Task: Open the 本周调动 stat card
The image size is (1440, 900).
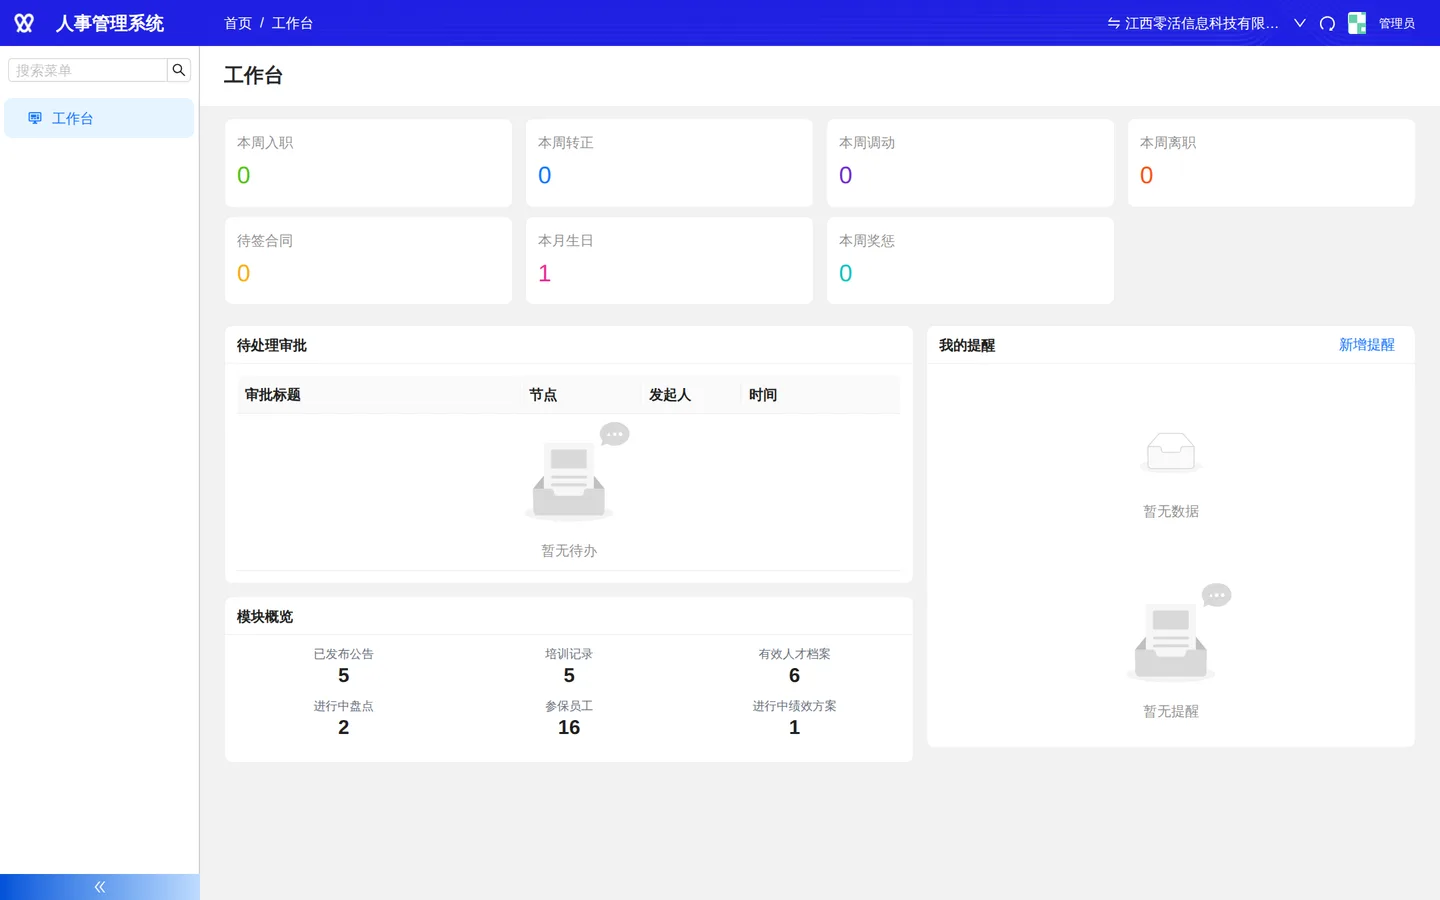Action: 970,163
